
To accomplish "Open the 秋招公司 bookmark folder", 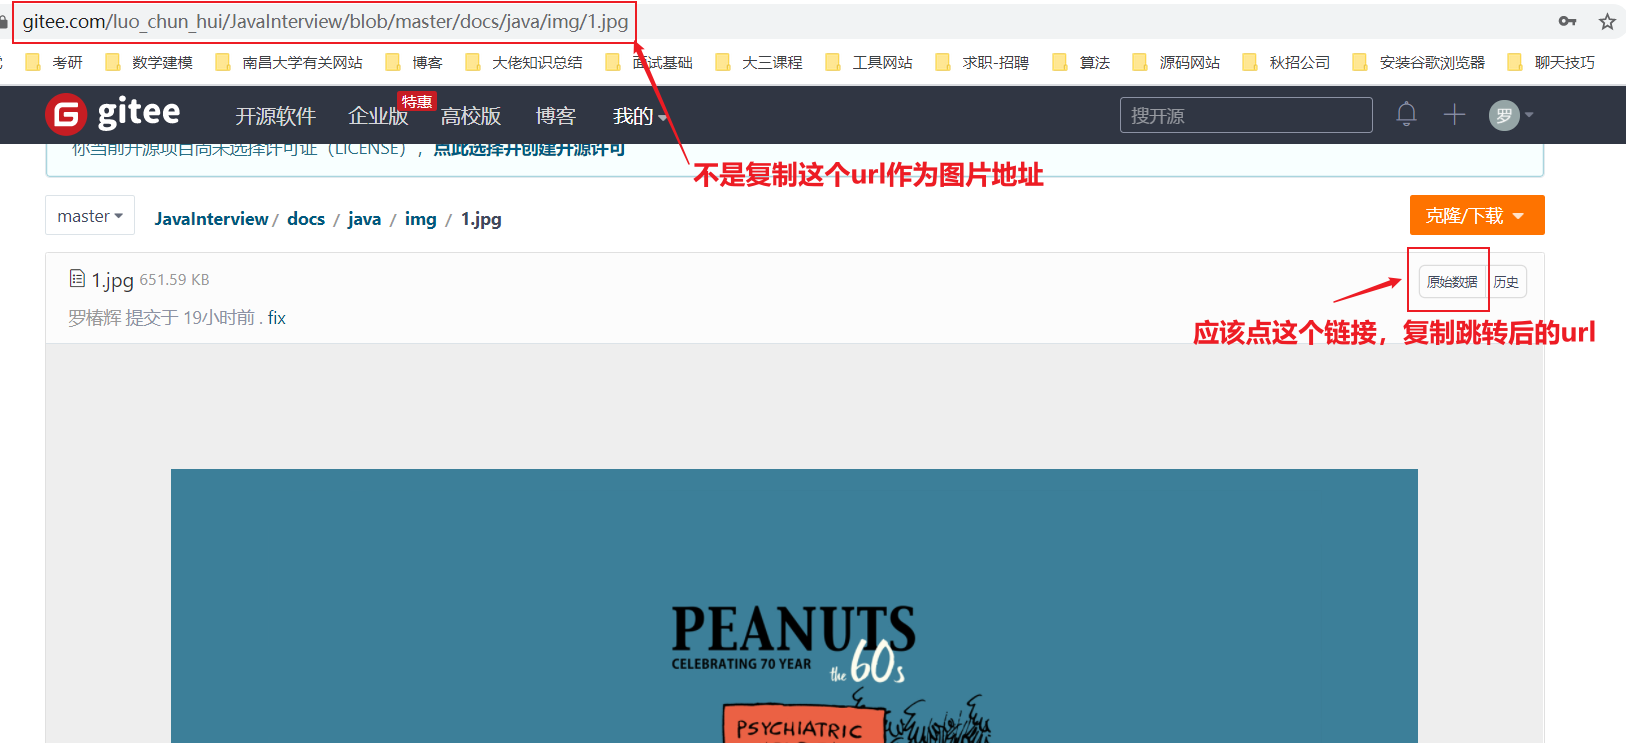I will 1286,62.
